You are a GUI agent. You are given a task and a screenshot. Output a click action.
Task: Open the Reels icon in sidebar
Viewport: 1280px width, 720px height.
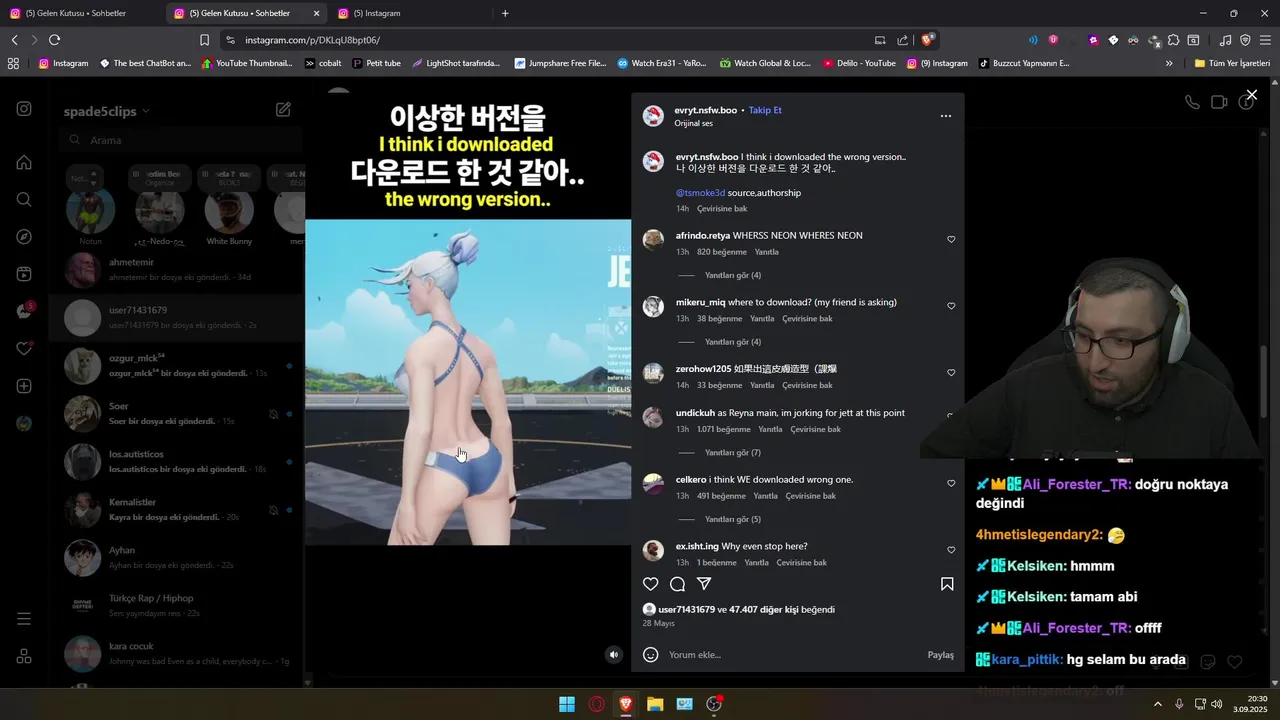tap(24, 274)
